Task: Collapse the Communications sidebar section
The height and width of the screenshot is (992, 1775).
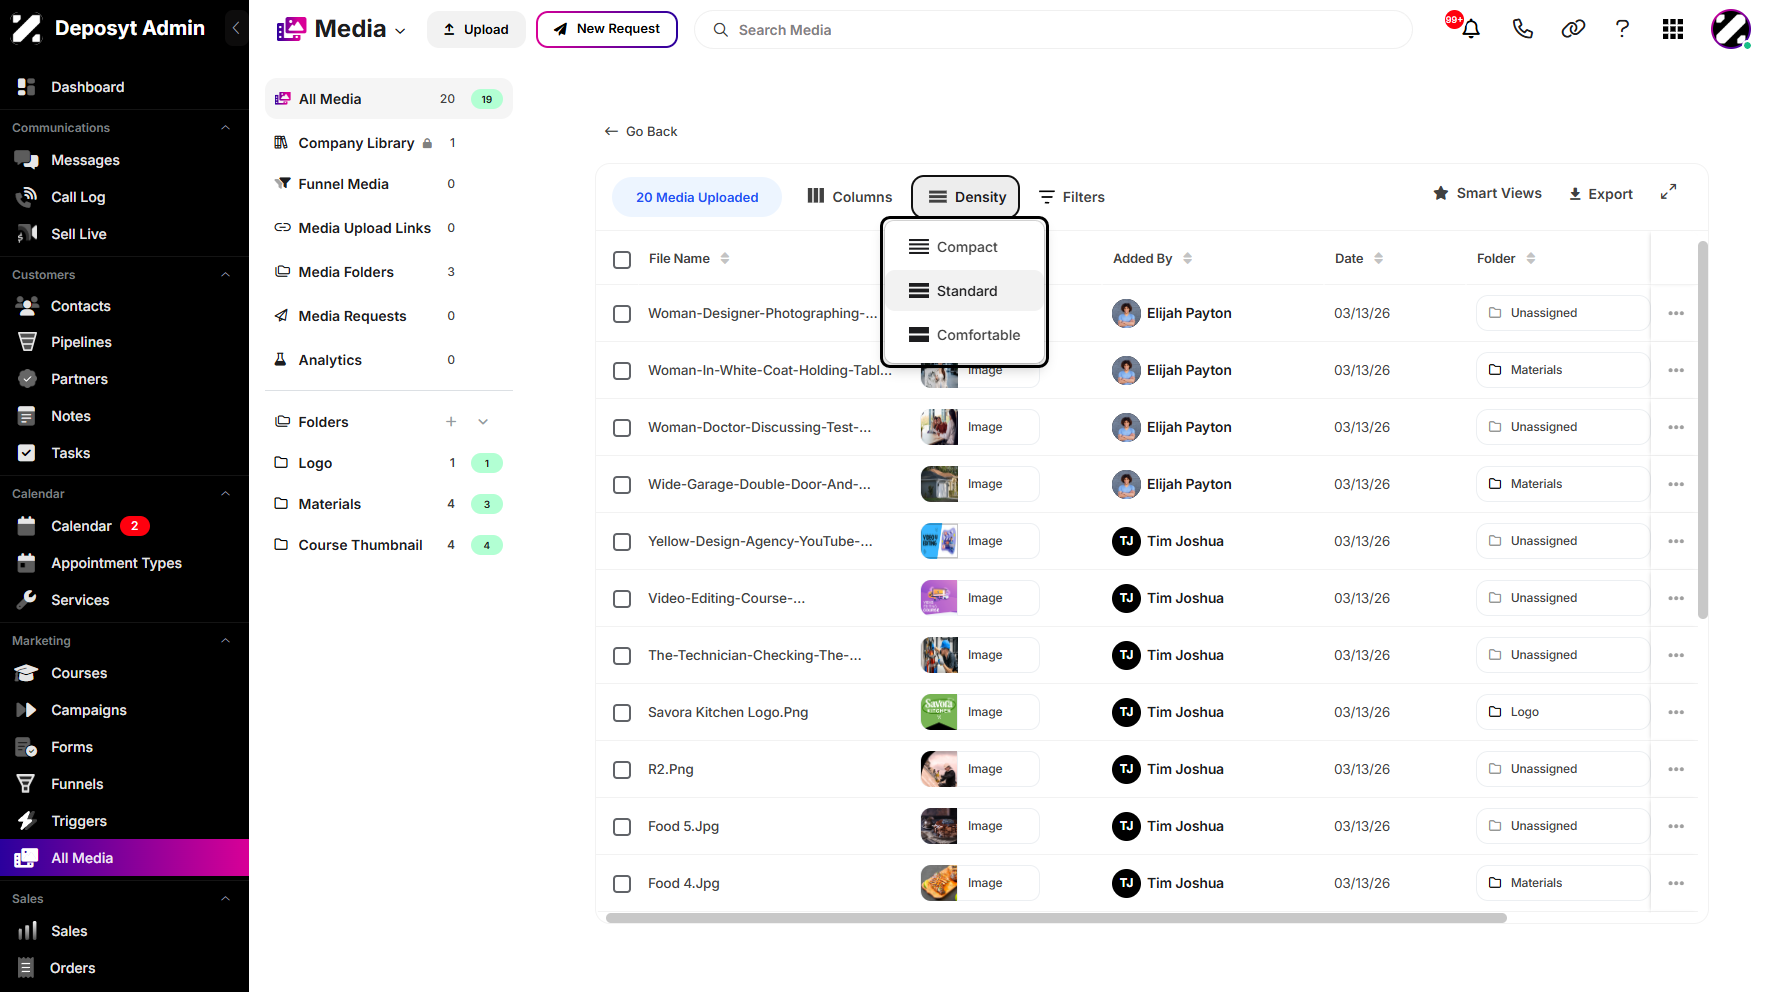Action: 225,128
